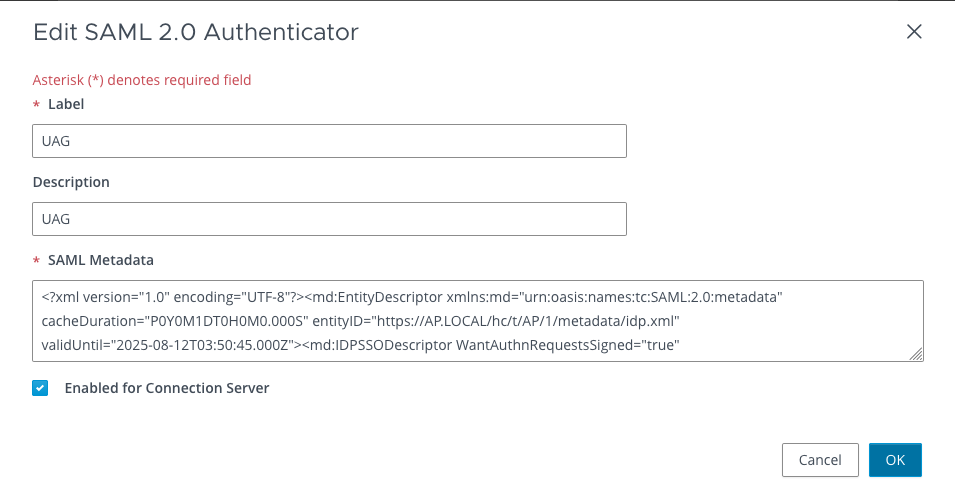The height and width of the screenshot is (494, 955).
Task: Untick the Enabled for Connection Server checkbox
Action: [40, 388]
